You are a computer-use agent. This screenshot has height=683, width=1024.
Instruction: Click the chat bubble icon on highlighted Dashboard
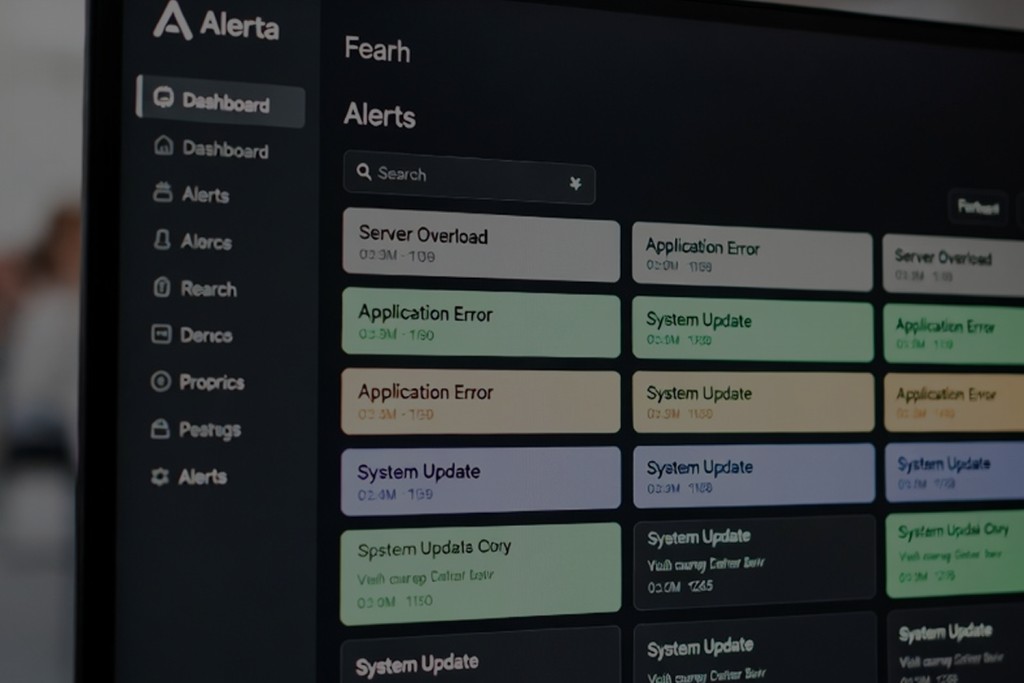[x=163, y=99]
